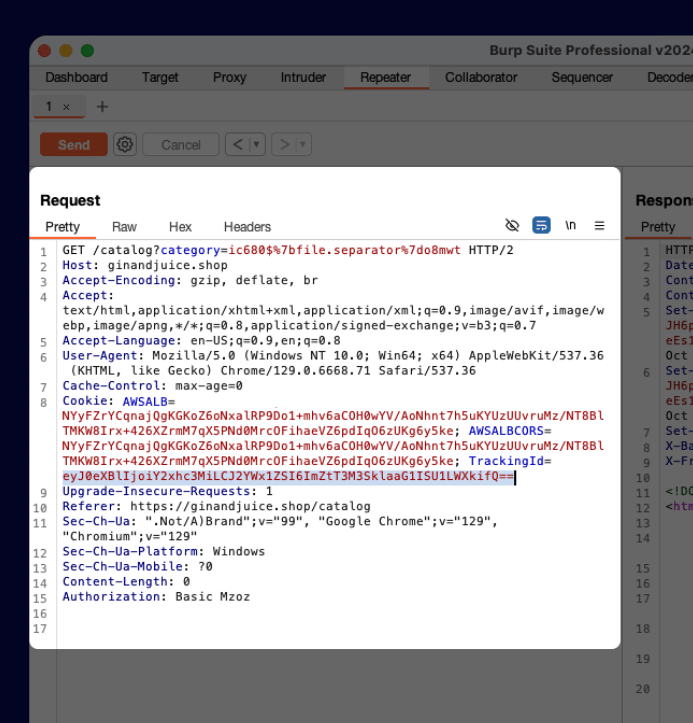Click the highlighted TrackingId cookie value

click(x=288, y=476)
